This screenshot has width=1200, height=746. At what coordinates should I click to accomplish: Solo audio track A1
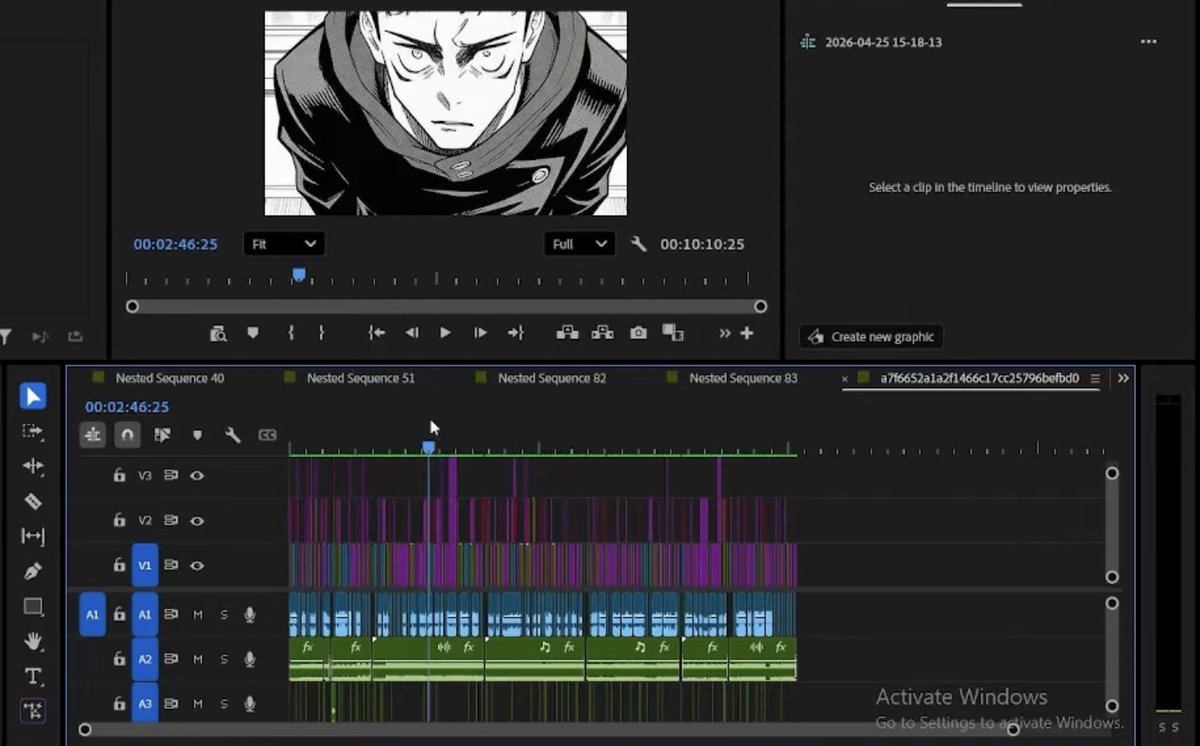click(224, 614)
